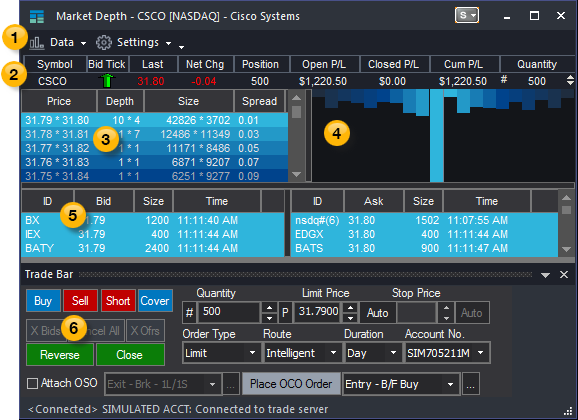Click the Symbol column header

coord(55,64)
